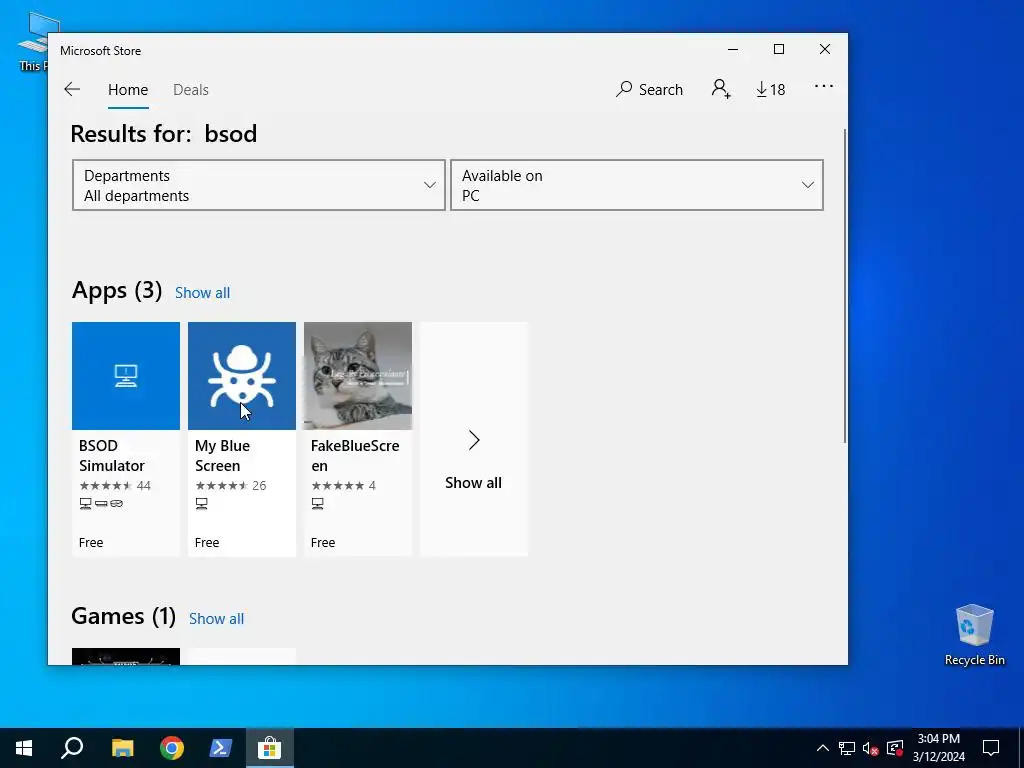Click the FakeBlueScreen star rating 4
Viewport: 1024px width, 768px height.
click(344, 485)
